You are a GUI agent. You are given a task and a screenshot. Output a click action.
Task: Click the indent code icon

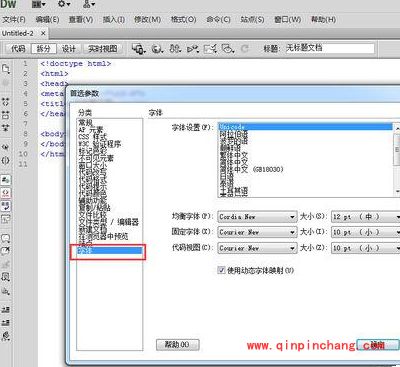click(6, 309)
